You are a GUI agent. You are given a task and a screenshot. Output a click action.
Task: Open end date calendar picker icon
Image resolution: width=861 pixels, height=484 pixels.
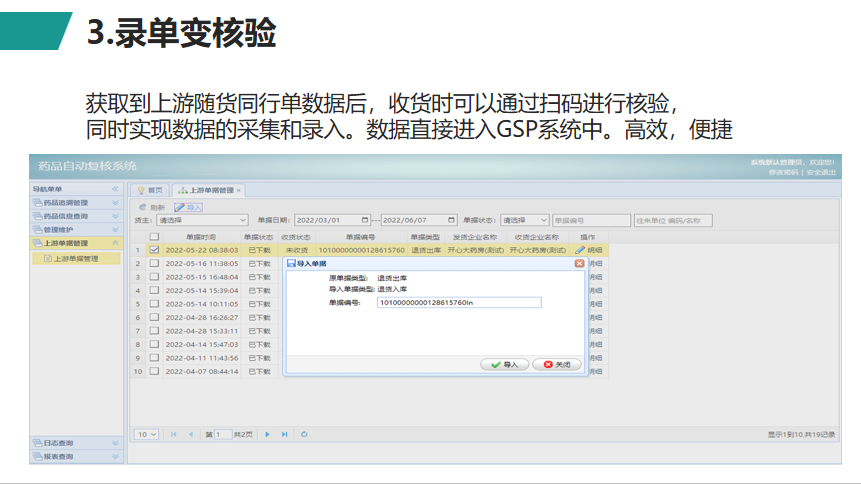click(453, 220)
